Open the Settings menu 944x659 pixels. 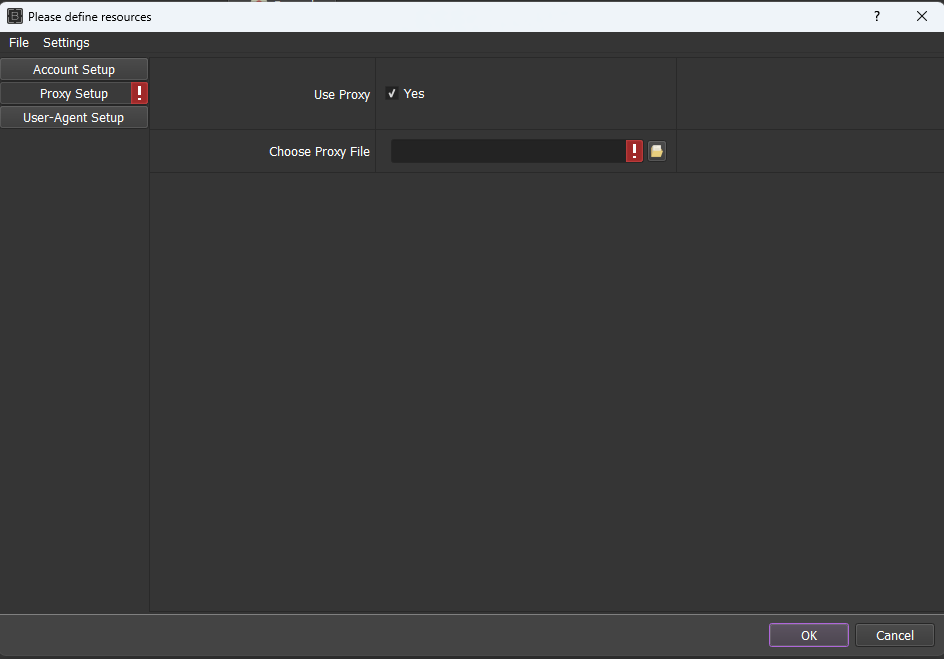tap(66, 43)
